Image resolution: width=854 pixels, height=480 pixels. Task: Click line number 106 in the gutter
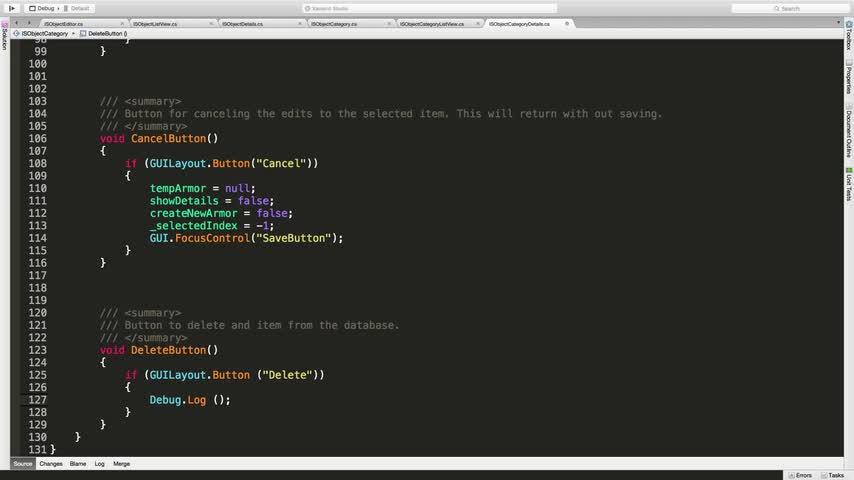[x=38, y=138]
